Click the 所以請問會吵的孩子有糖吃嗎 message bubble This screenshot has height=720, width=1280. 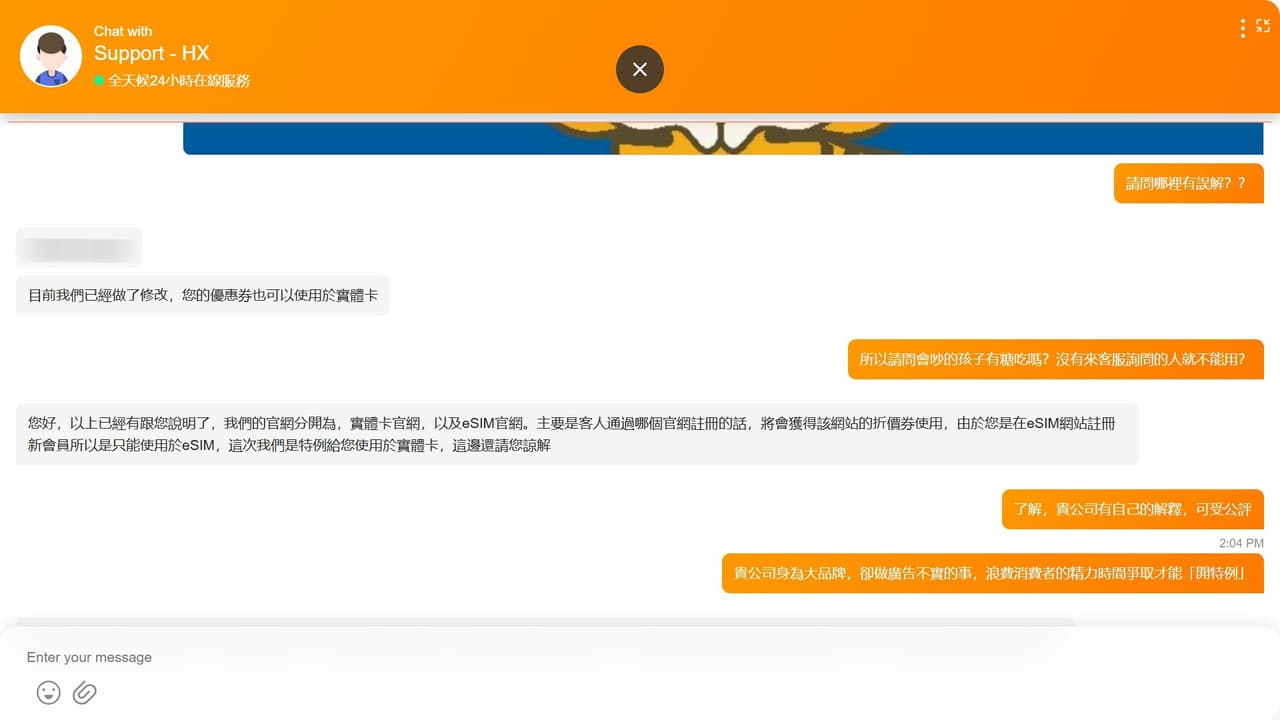(1055, 359)
